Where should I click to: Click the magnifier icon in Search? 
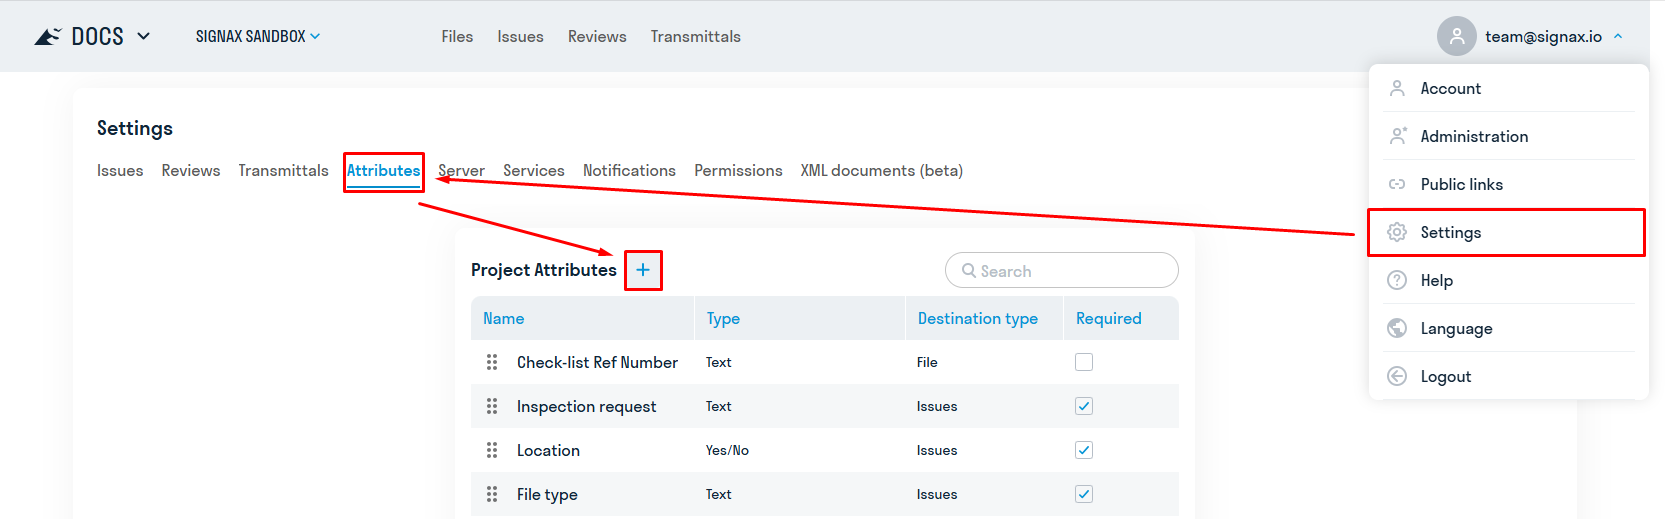click(968, 271)
